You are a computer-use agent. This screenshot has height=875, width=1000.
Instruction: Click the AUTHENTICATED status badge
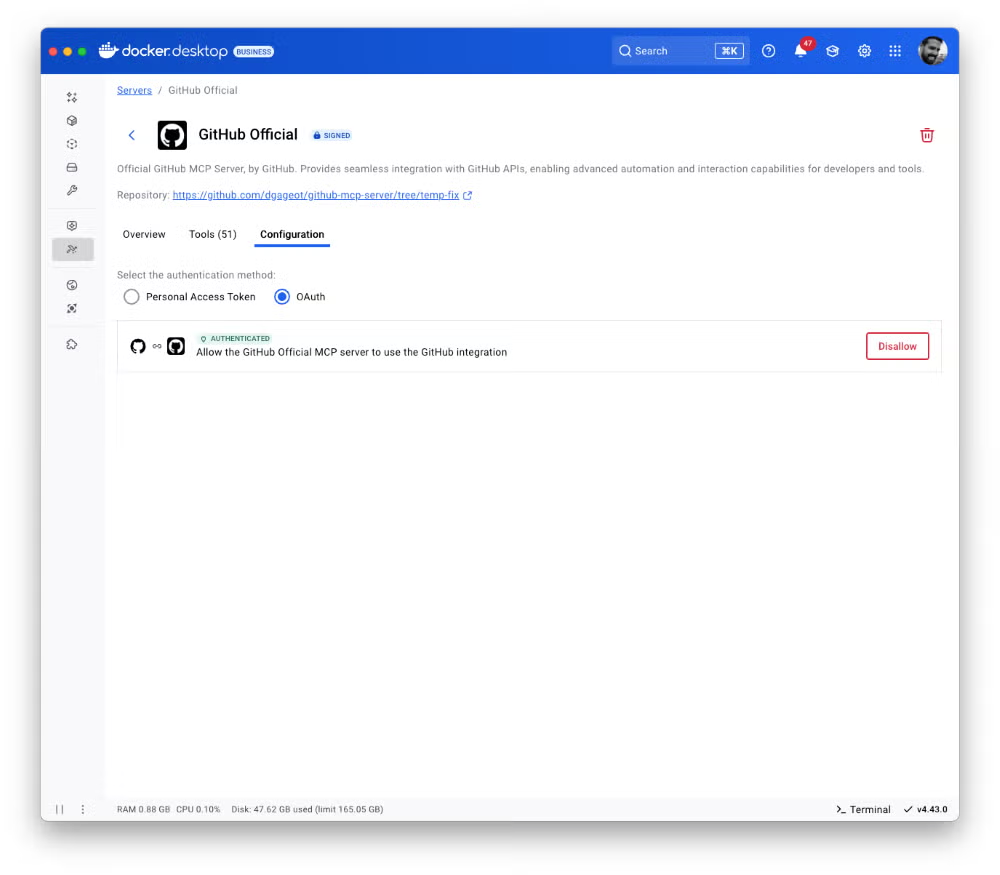point(235,339)
